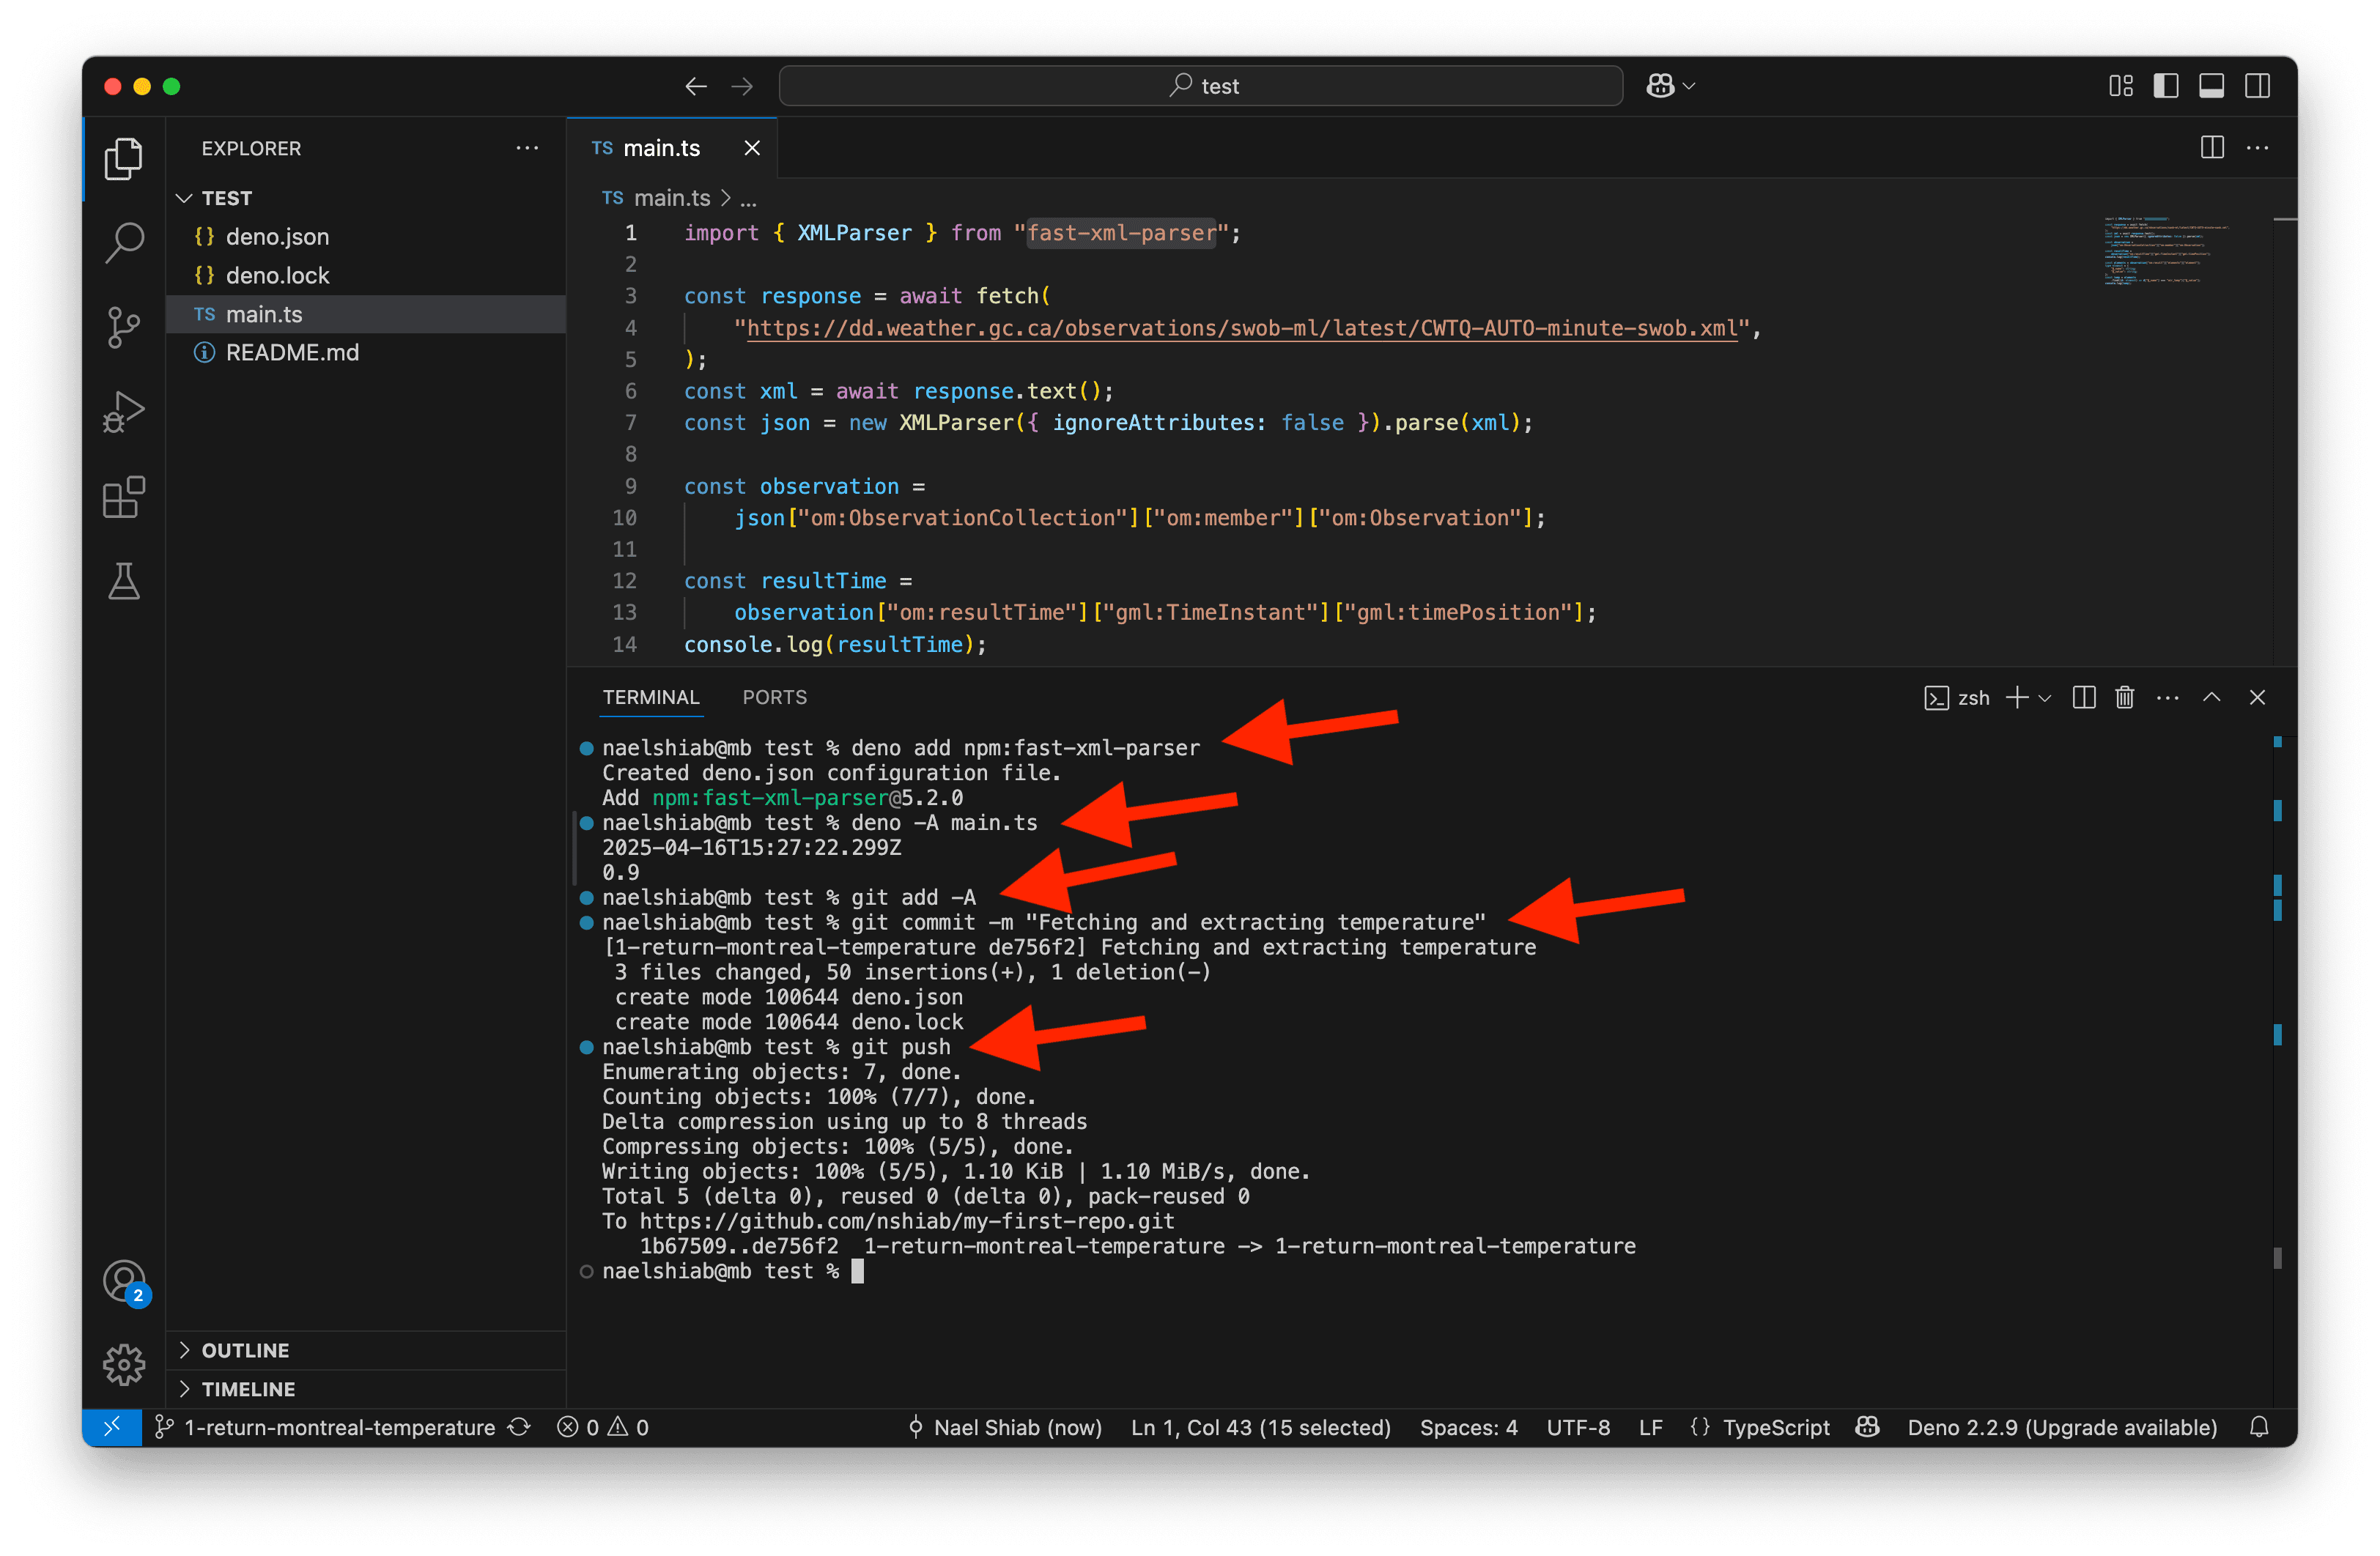The height and width of the screenshot is (1556, 2380).
Task: Open notifications bell
Action: pos(2259,1427)
